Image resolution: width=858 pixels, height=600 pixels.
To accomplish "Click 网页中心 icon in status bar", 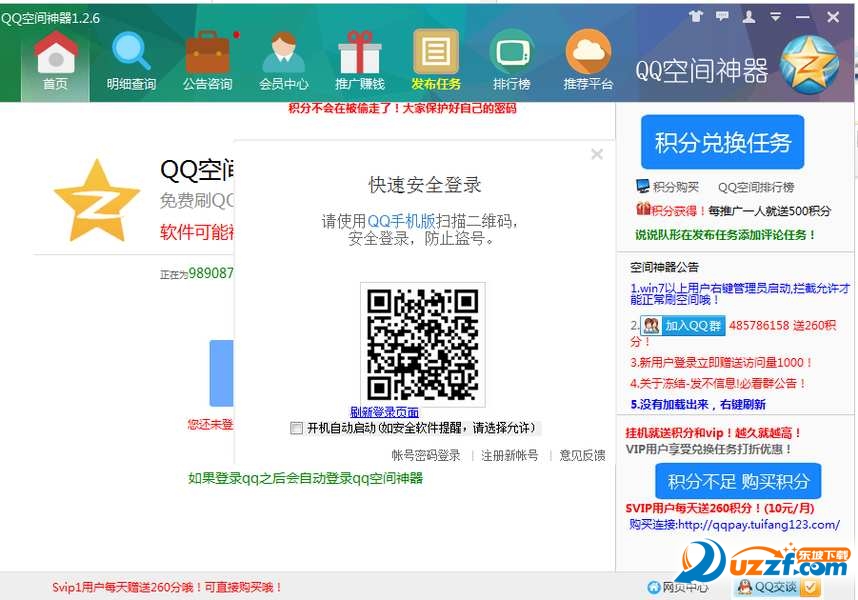I will coord(653,587).
